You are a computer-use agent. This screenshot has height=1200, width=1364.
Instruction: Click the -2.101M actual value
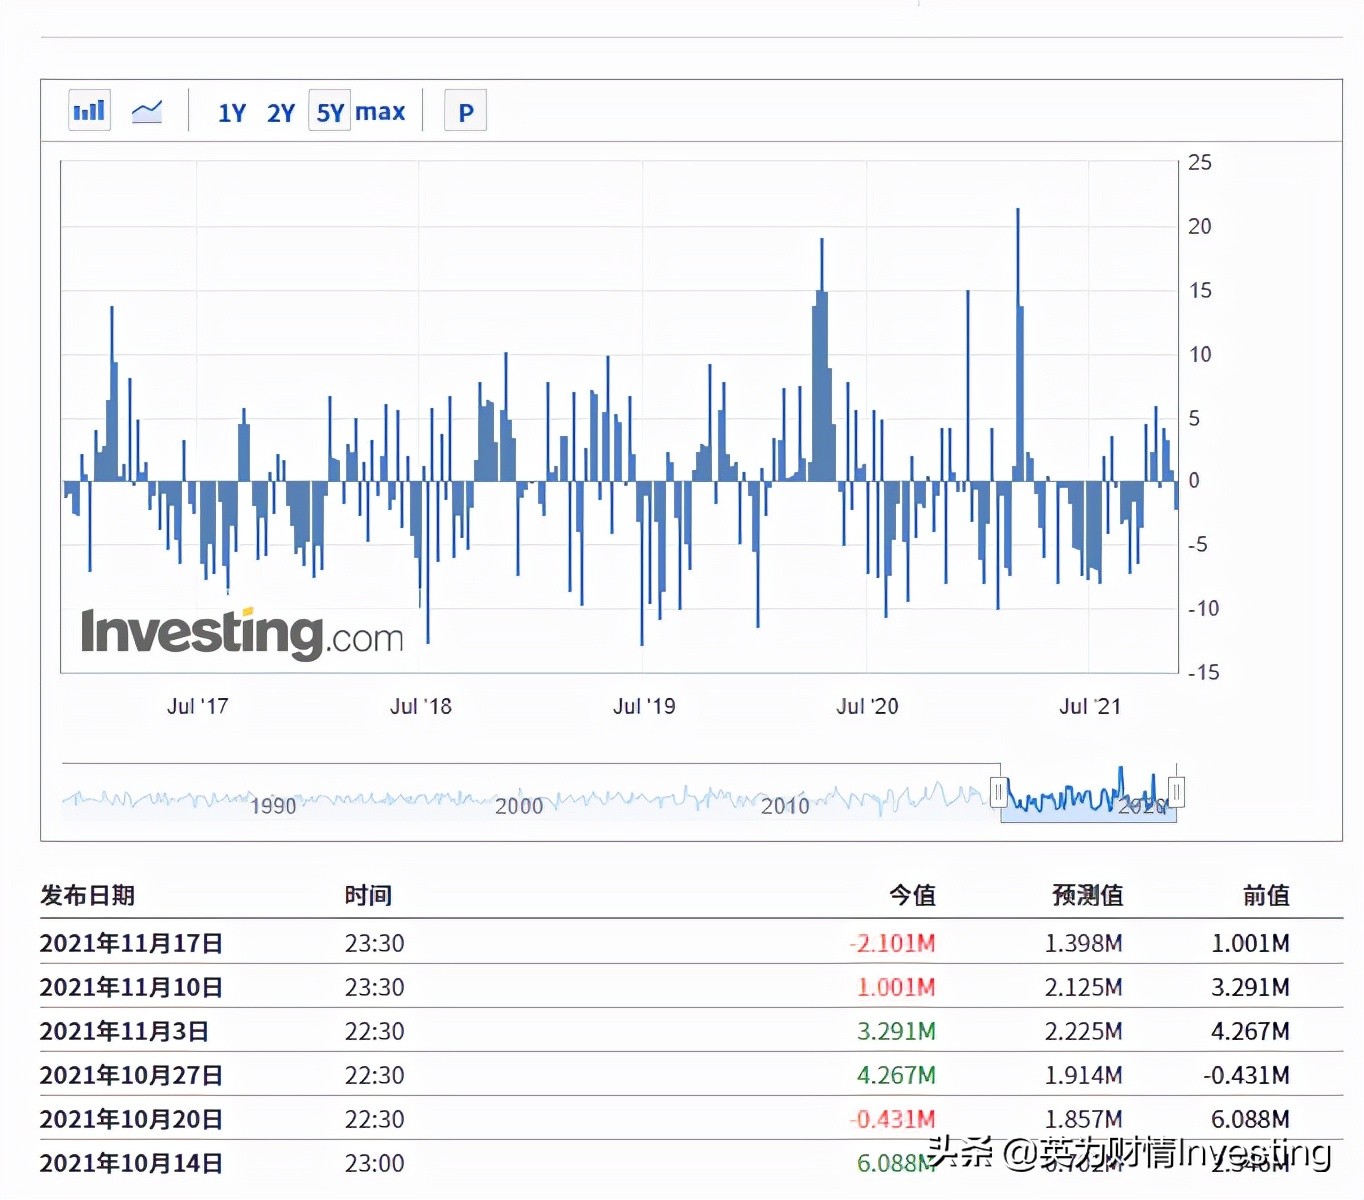click(x=892, y=943)
